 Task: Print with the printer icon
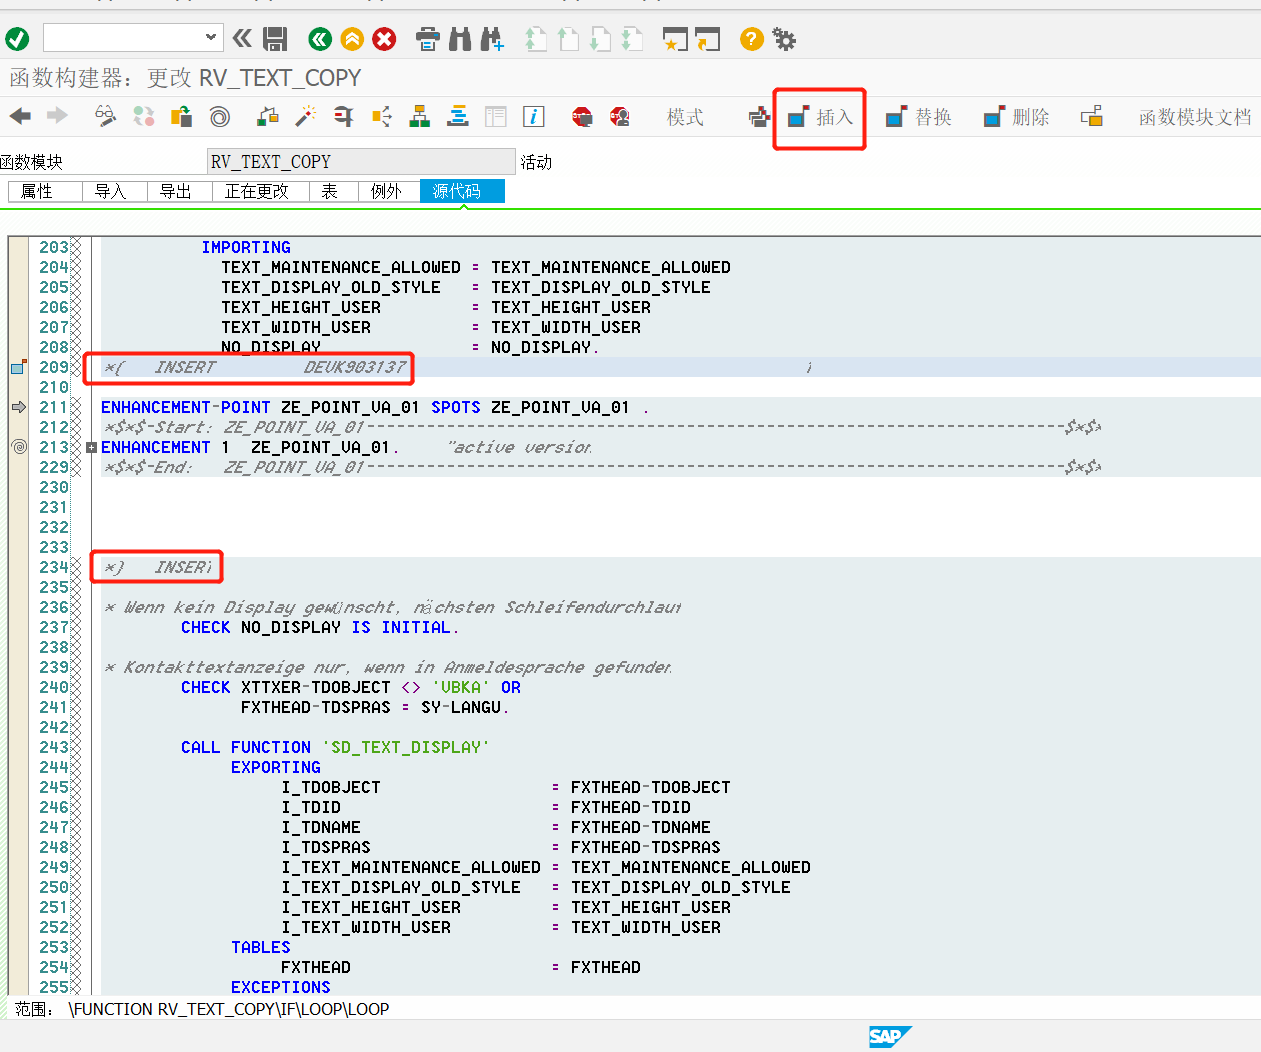tap(428, 39)
